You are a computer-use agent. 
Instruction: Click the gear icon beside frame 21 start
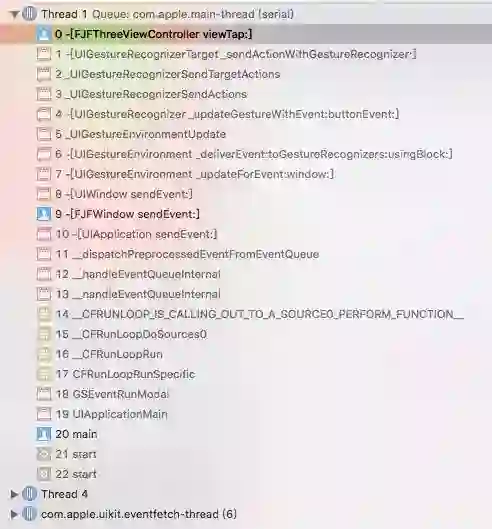44,454
